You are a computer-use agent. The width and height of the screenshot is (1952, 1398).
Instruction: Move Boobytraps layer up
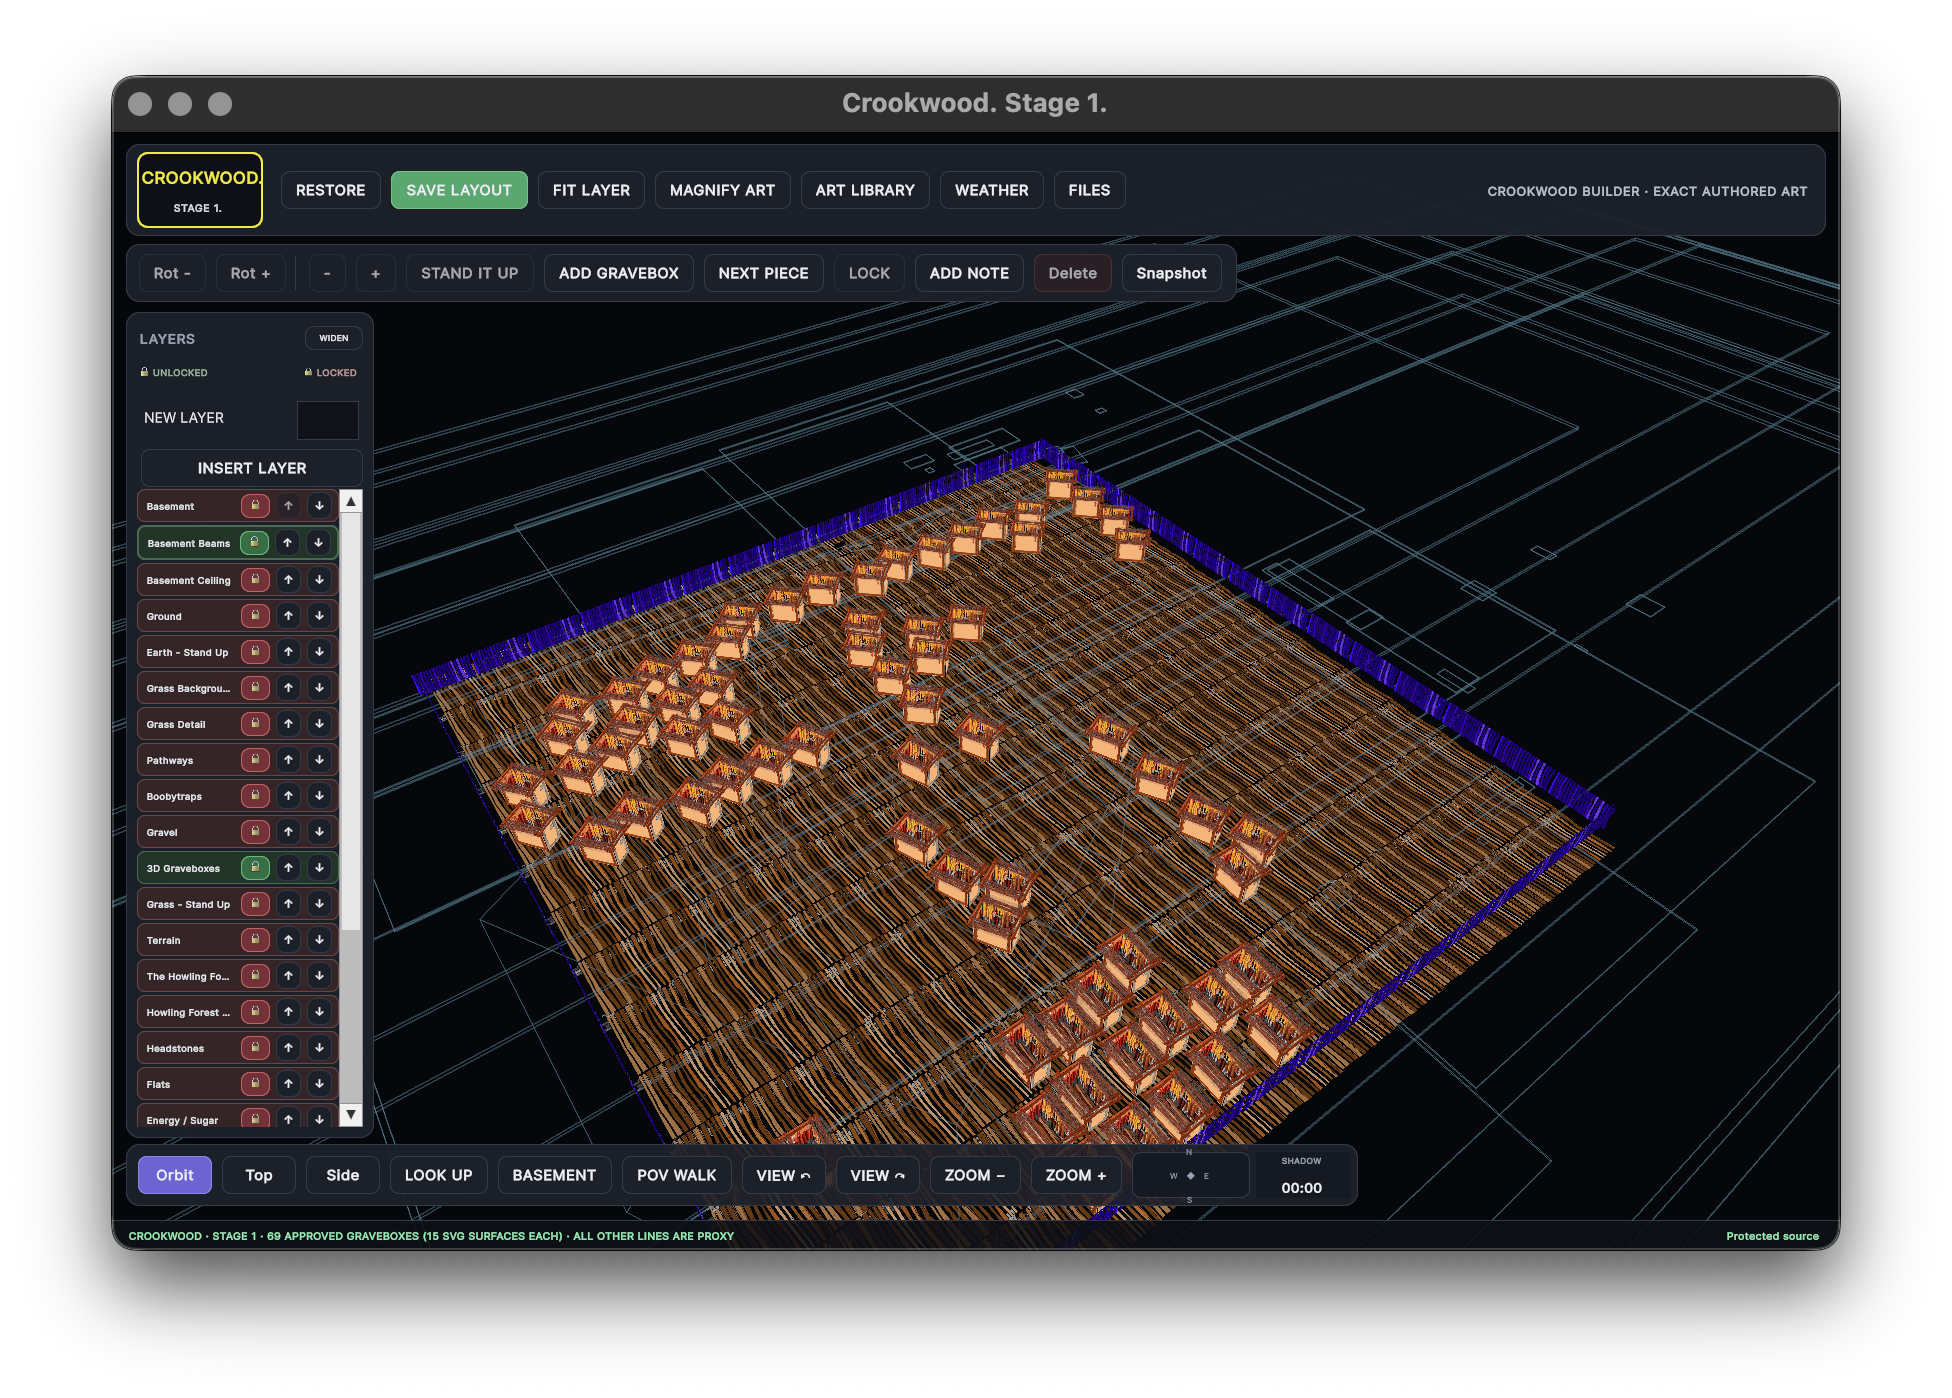[288, 795]
